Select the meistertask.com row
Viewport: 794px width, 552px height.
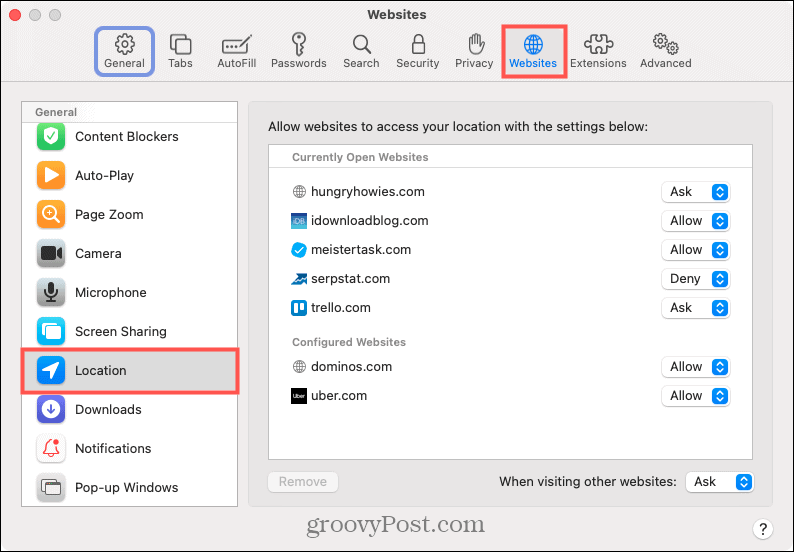coord(510,250)
